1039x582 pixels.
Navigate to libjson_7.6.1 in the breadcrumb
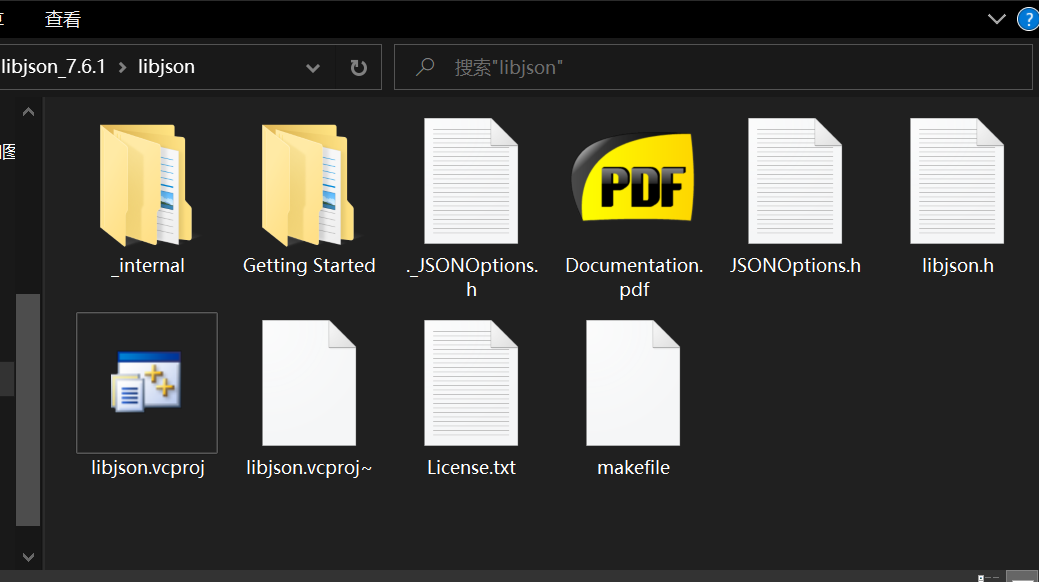pos(54,67)
